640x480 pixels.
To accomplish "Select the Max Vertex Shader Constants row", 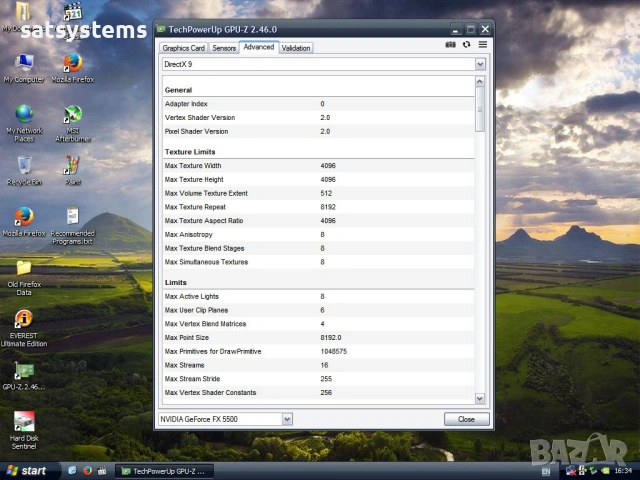I will [318, 393].
